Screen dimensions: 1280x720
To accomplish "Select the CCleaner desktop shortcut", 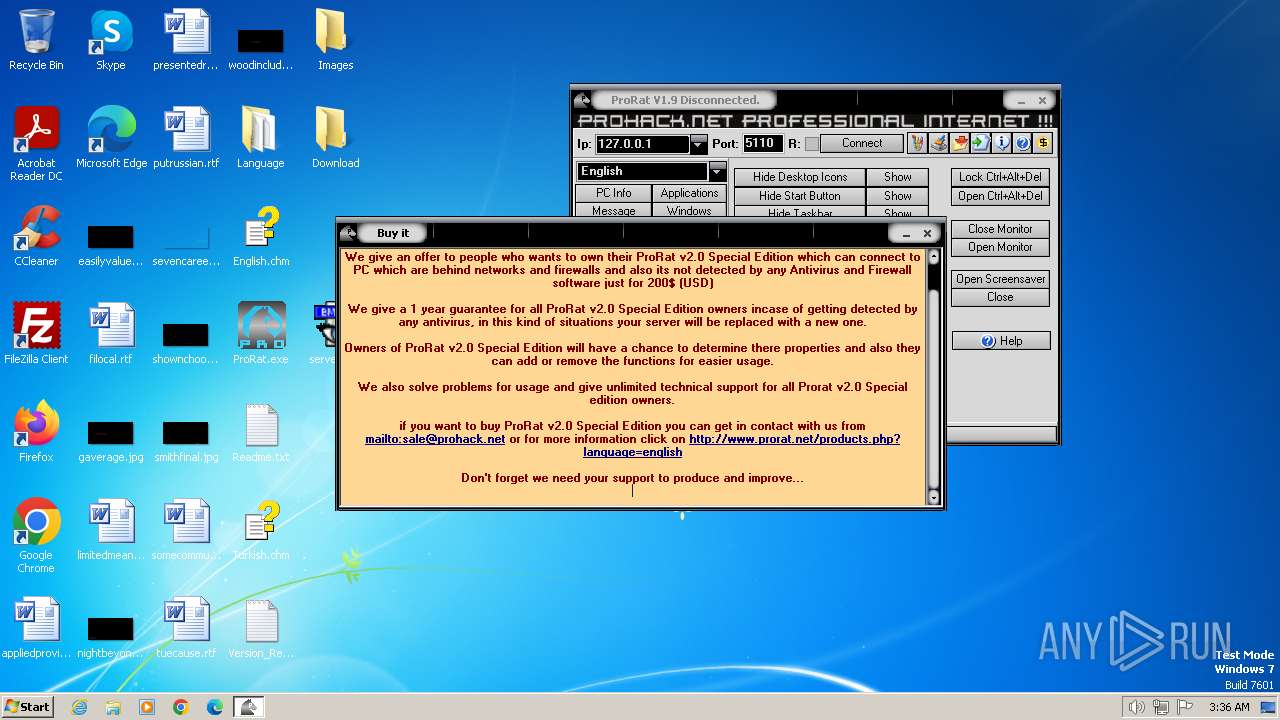I will 36,237.
